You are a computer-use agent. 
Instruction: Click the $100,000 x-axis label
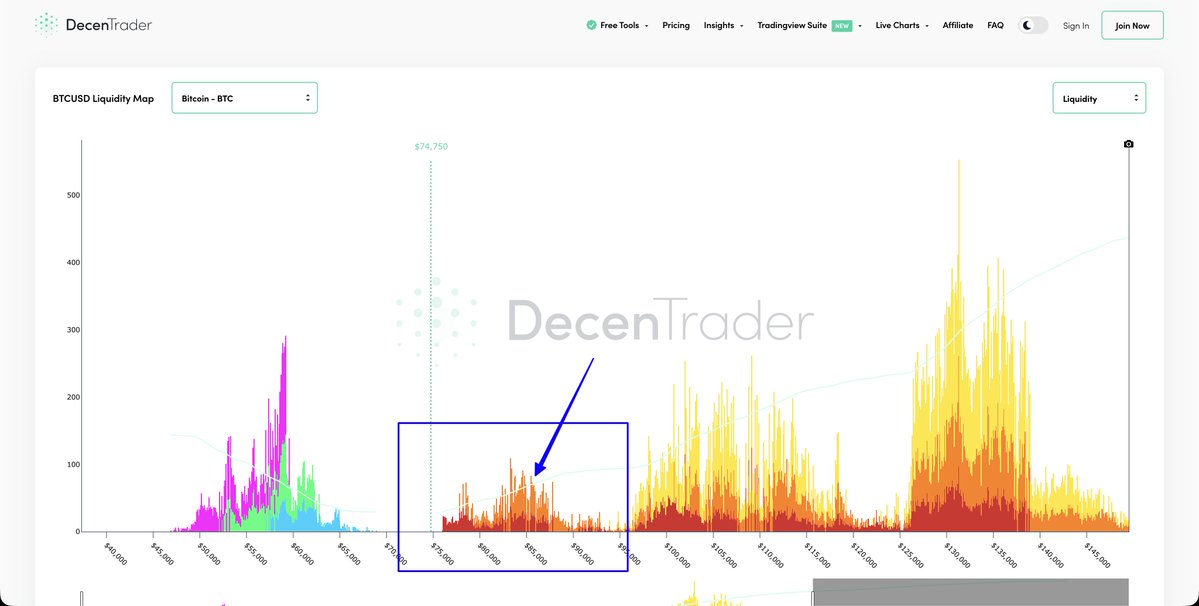[679, 555]
